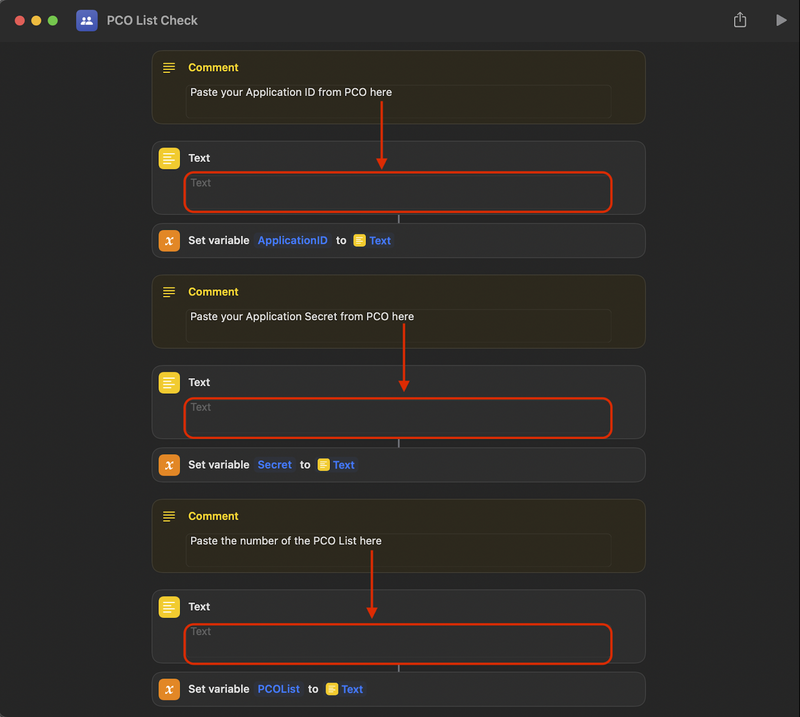Edit comment 'Paste your Application ID from PCO here'
800x717 pixels.
(x=398, y=102)
